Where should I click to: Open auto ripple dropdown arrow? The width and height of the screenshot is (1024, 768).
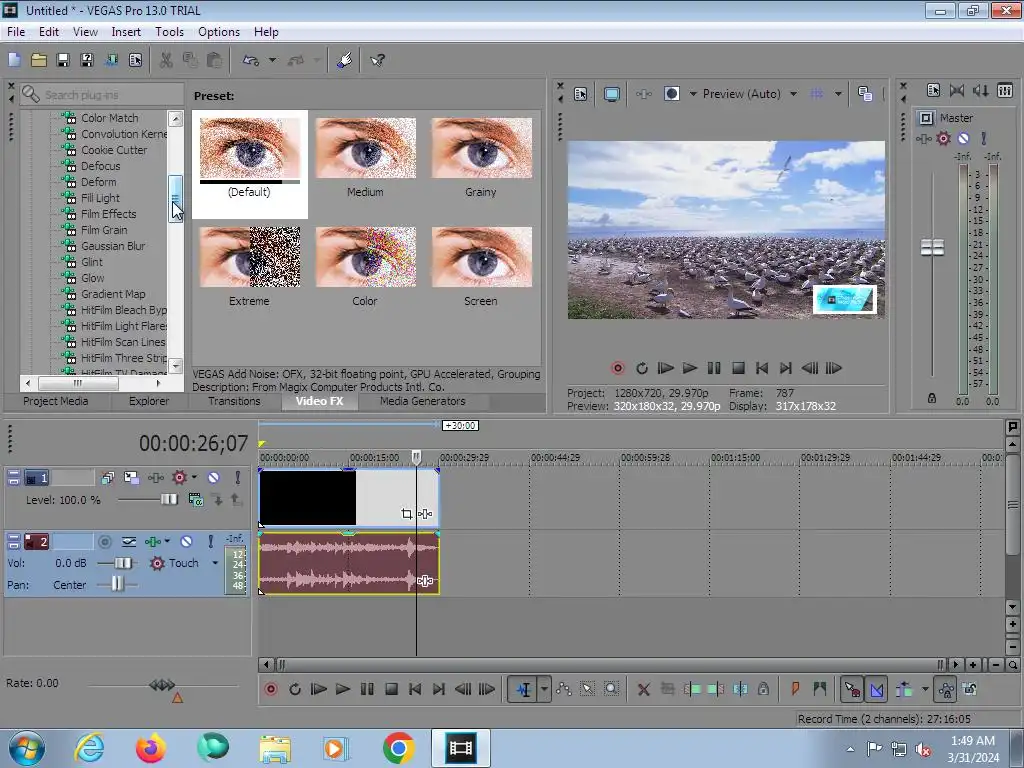(925, 689)
